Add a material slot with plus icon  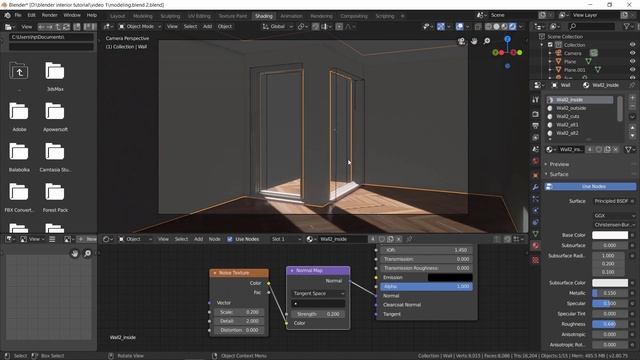[632, 98]
